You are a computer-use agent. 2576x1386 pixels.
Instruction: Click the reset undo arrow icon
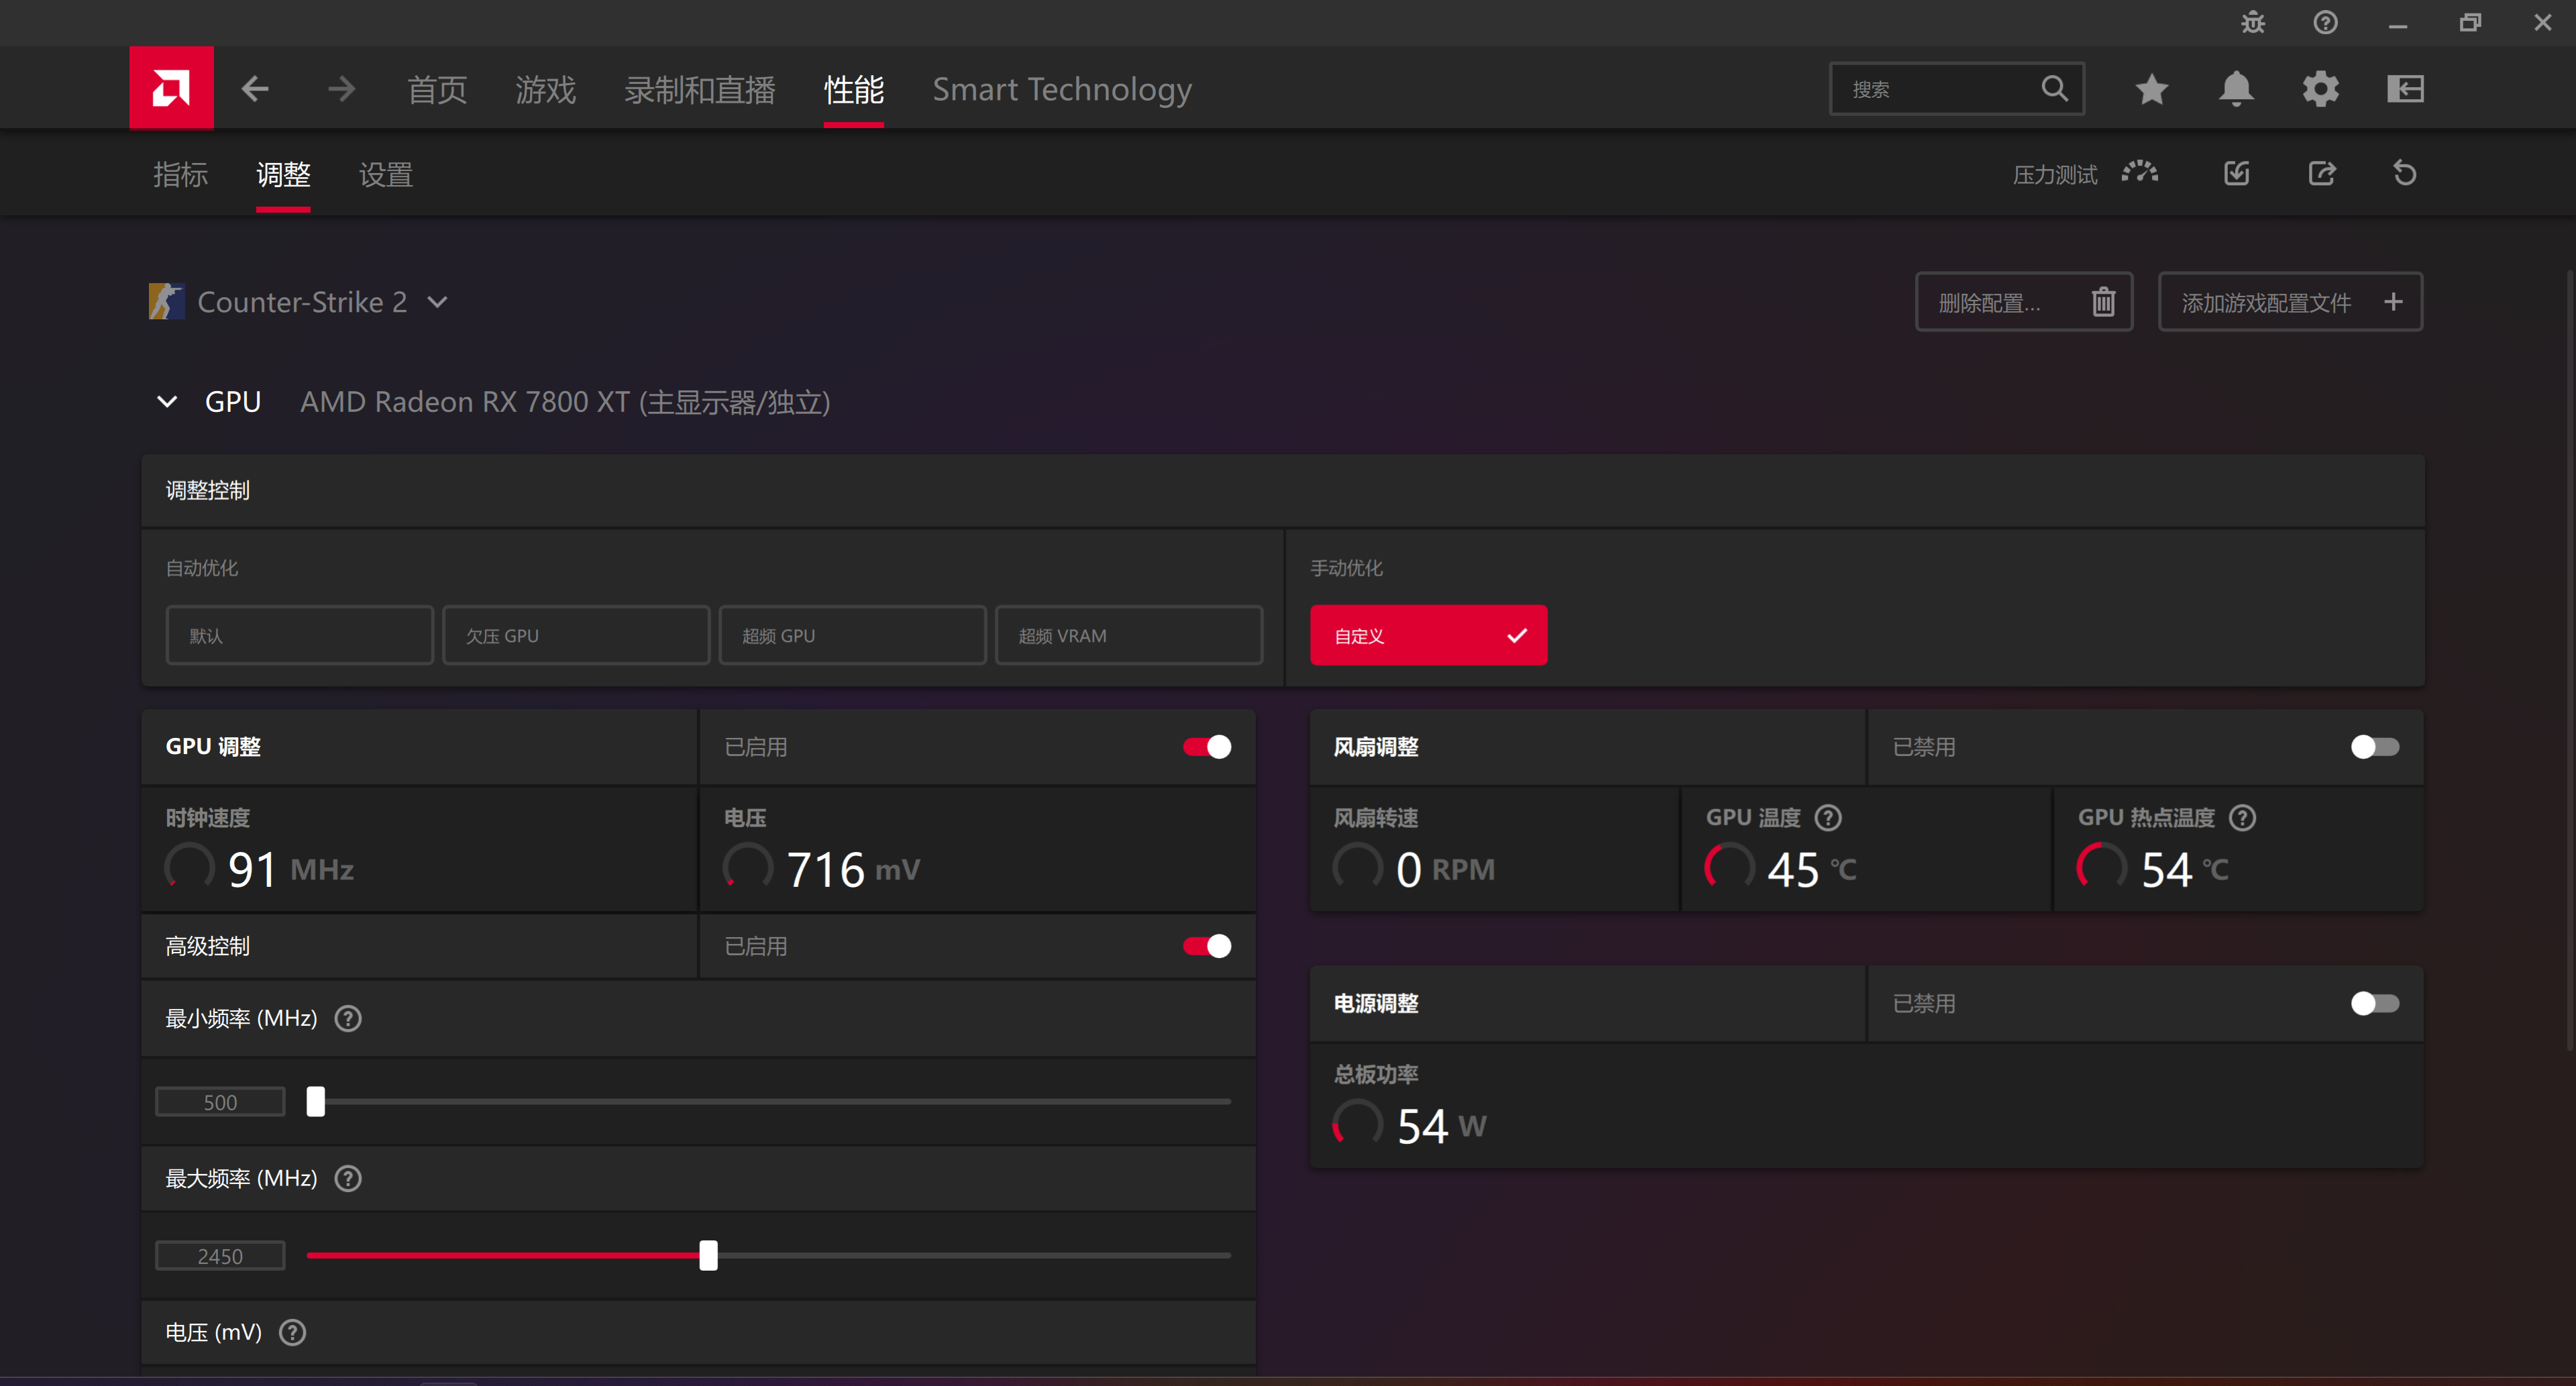[x=2405, y=173]
